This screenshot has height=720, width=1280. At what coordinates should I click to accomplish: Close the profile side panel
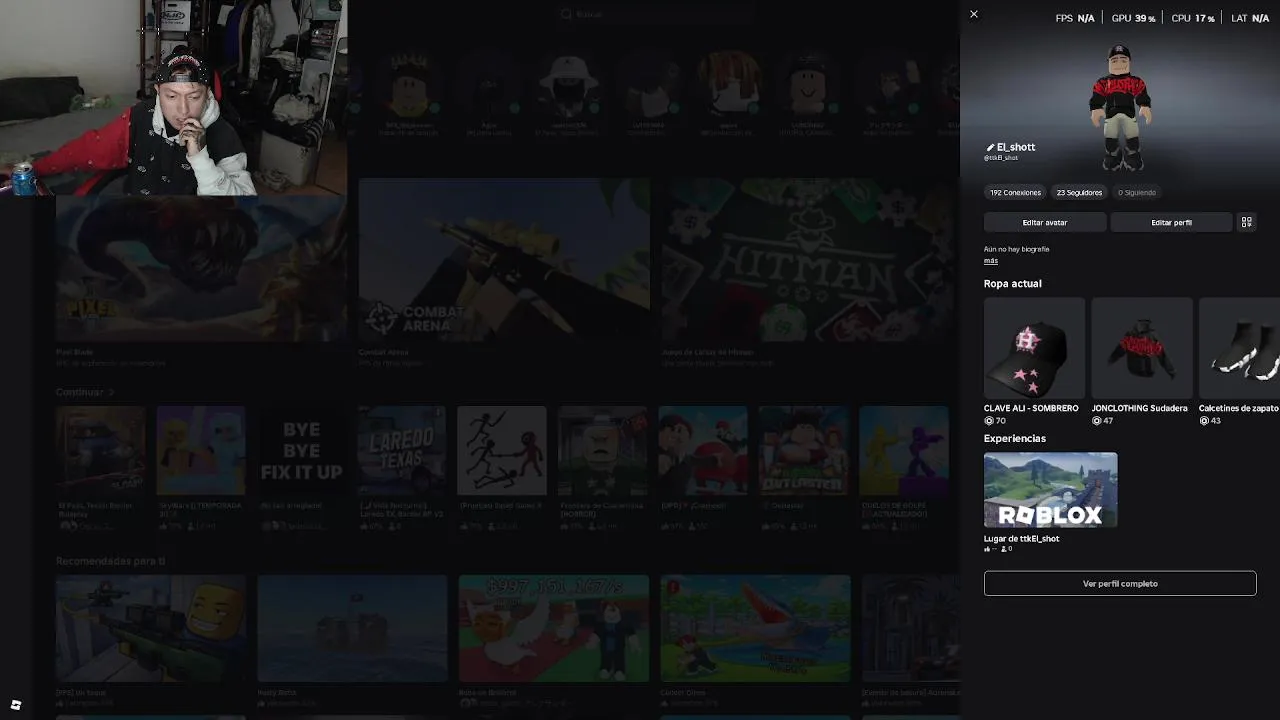(x=974, y=14)
